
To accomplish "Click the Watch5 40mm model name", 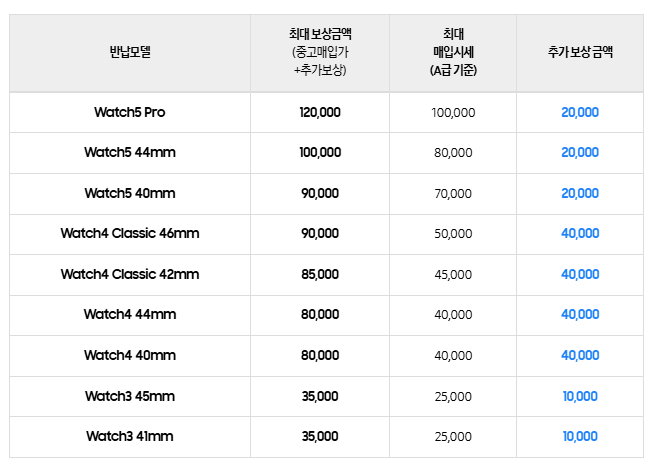I will coord(130,194).
